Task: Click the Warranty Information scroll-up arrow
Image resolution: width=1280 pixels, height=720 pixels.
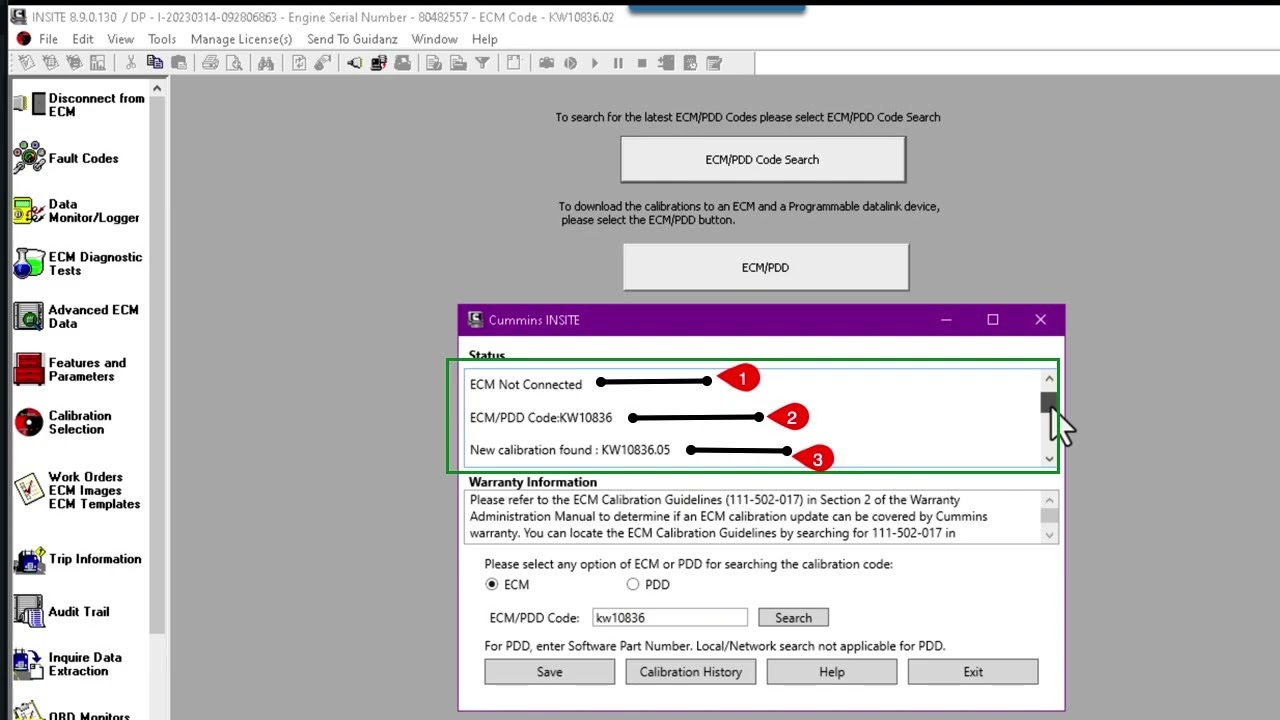Action: coord(1049,500)
